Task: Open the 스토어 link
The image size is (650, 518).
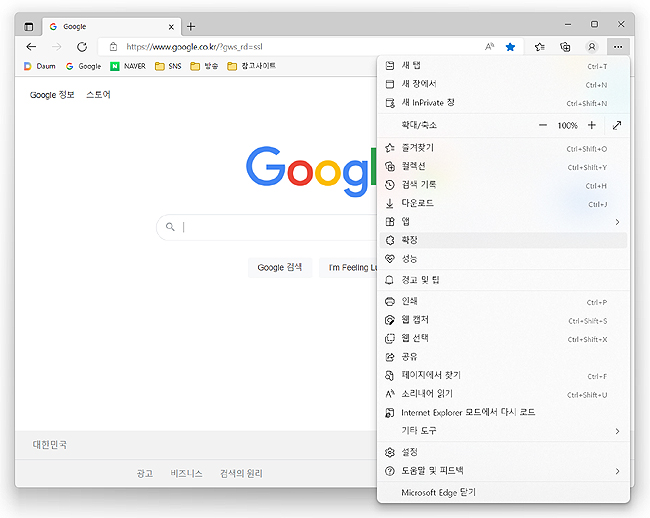Action: click(98, 95)
